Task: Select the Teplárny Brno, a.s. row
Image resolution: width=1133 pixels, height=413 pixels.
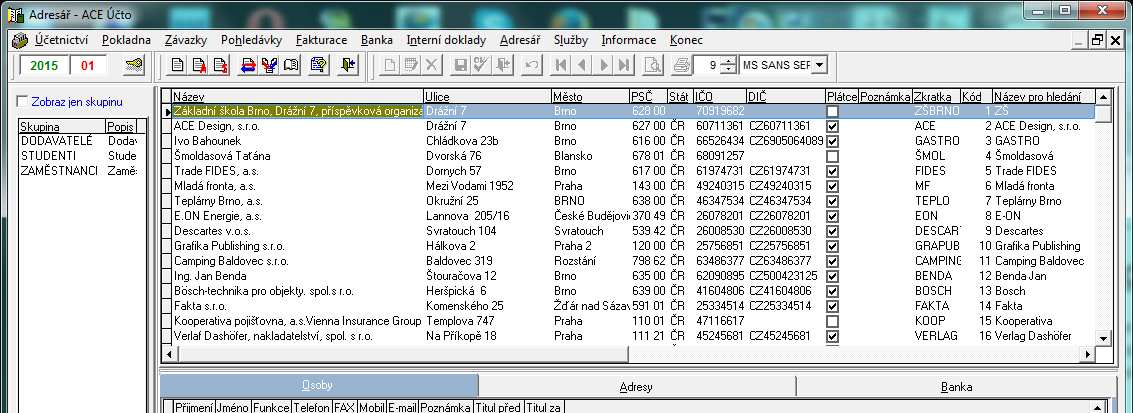Action: tap(628, 201)
